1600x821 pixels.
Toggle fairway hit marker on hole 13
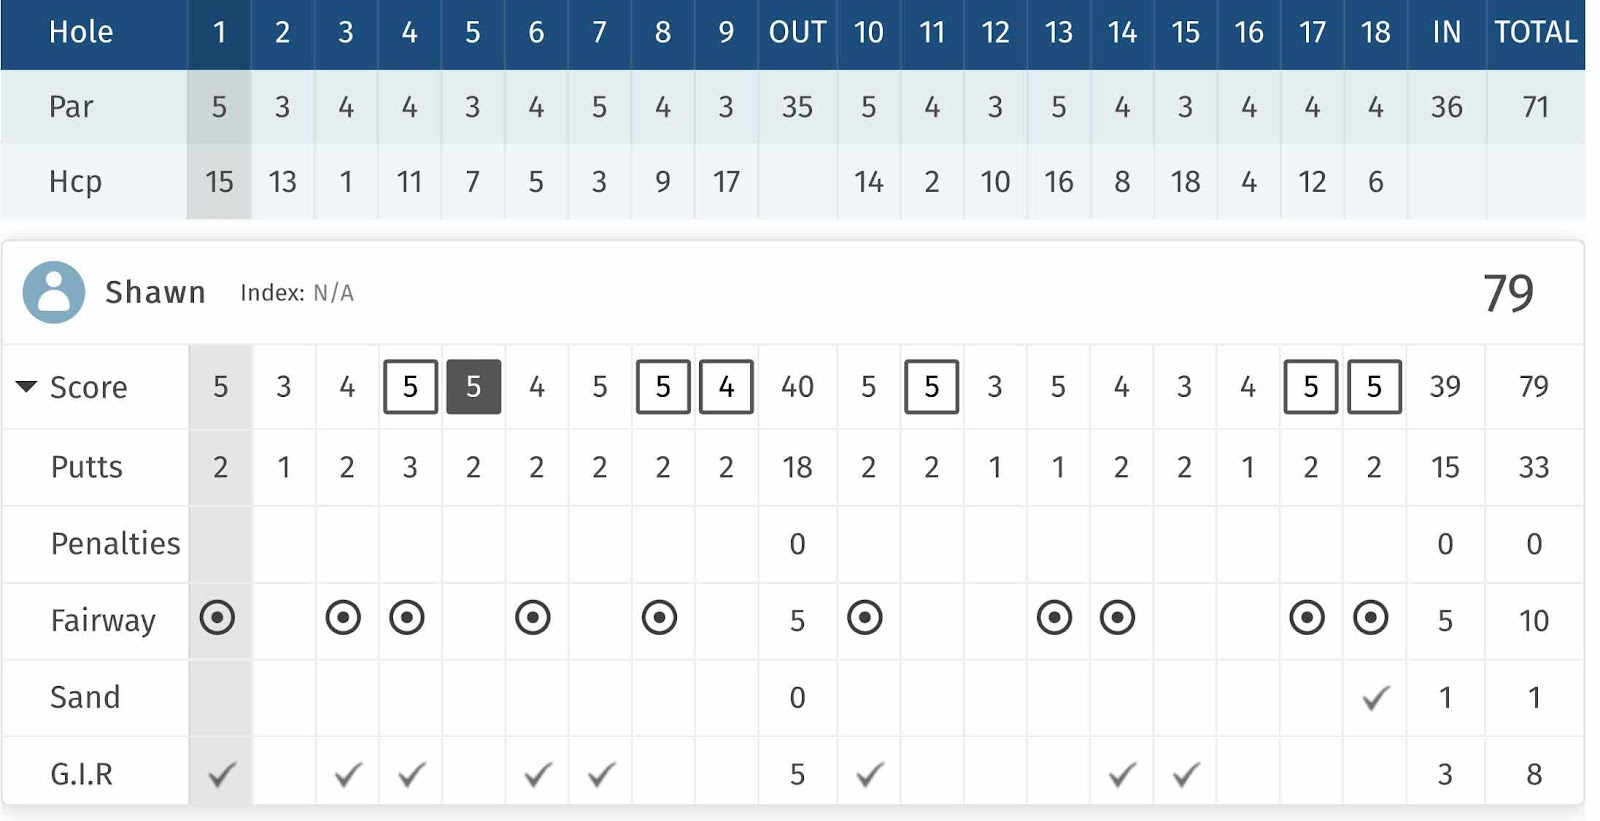click(1054, 618)
